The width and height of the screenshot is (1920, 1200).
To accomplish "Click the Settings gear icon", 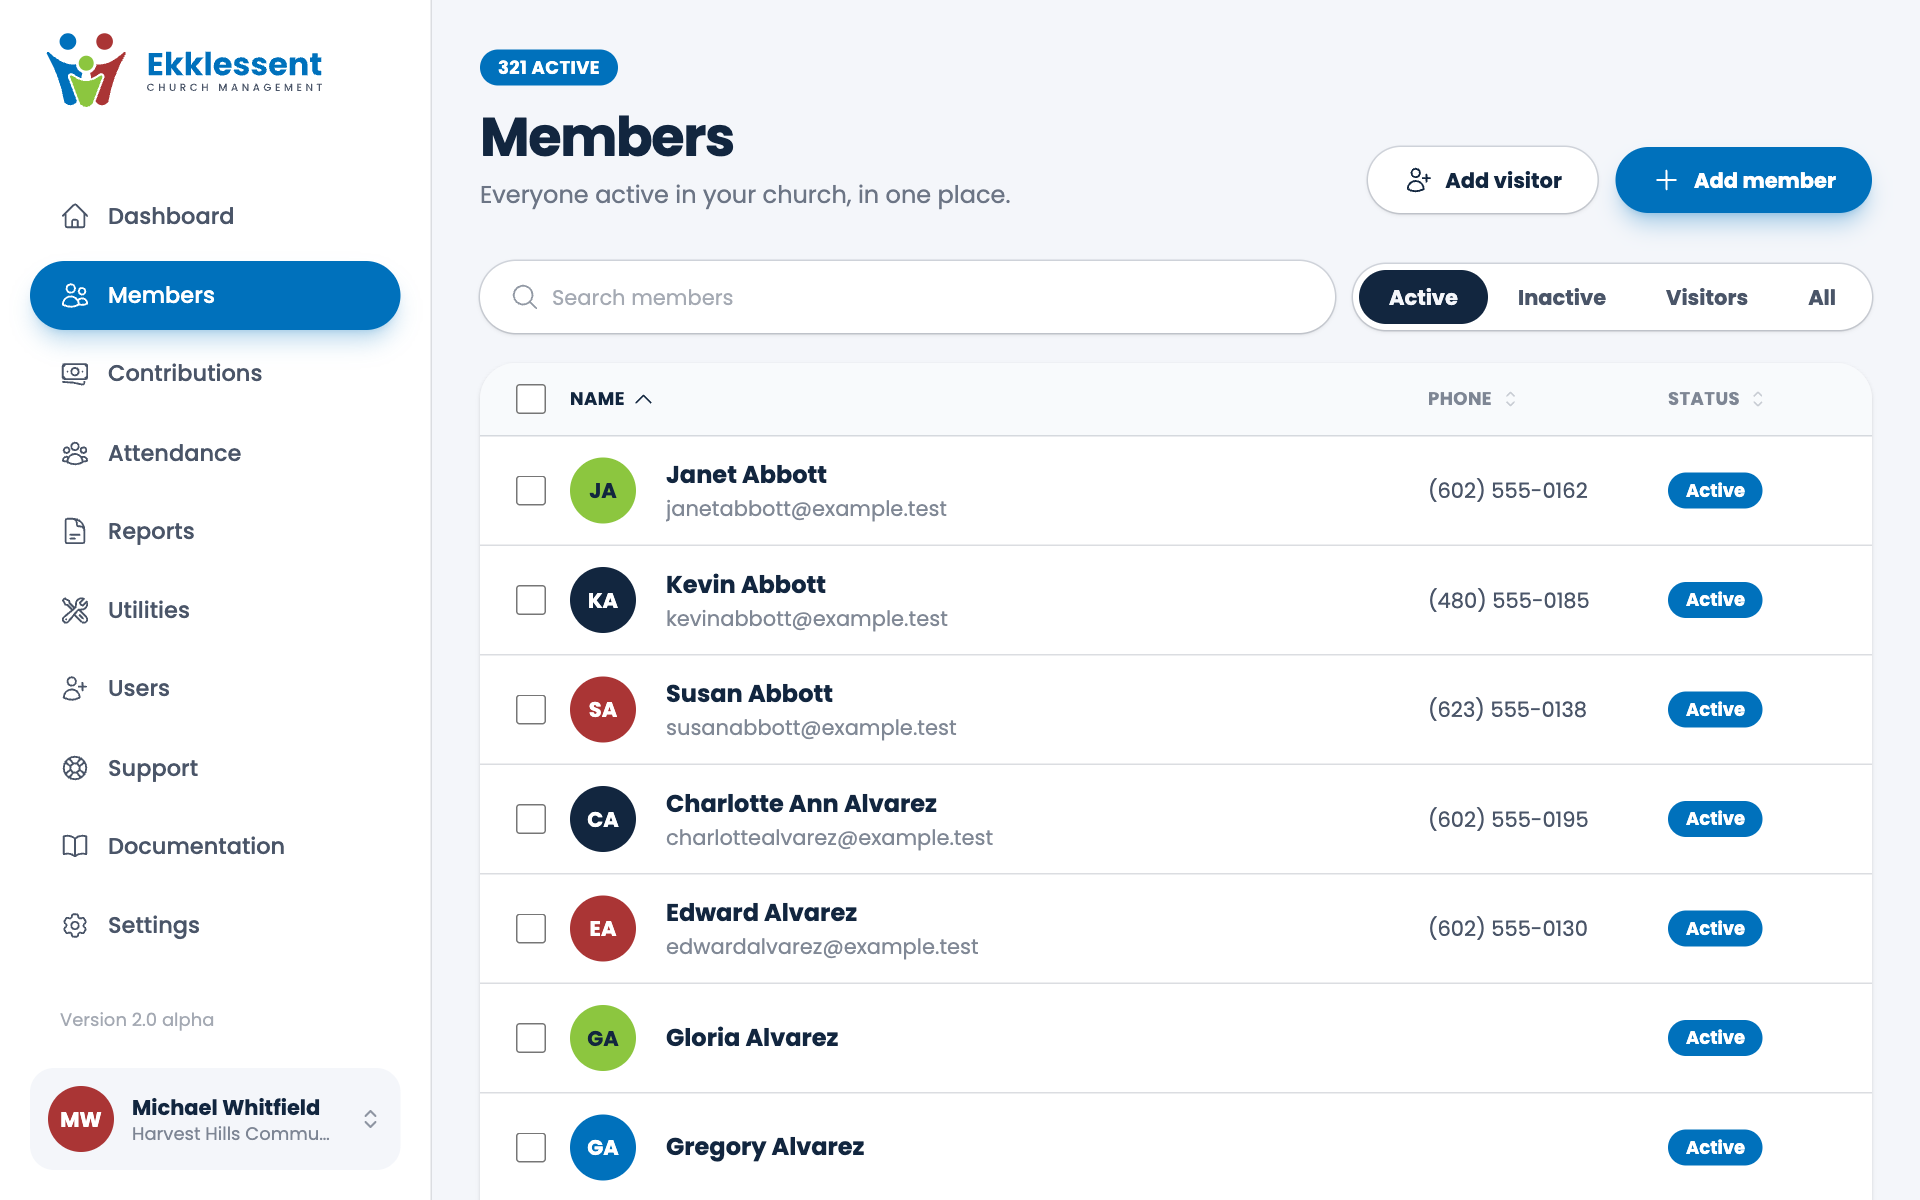I will (x=75, y=925).
